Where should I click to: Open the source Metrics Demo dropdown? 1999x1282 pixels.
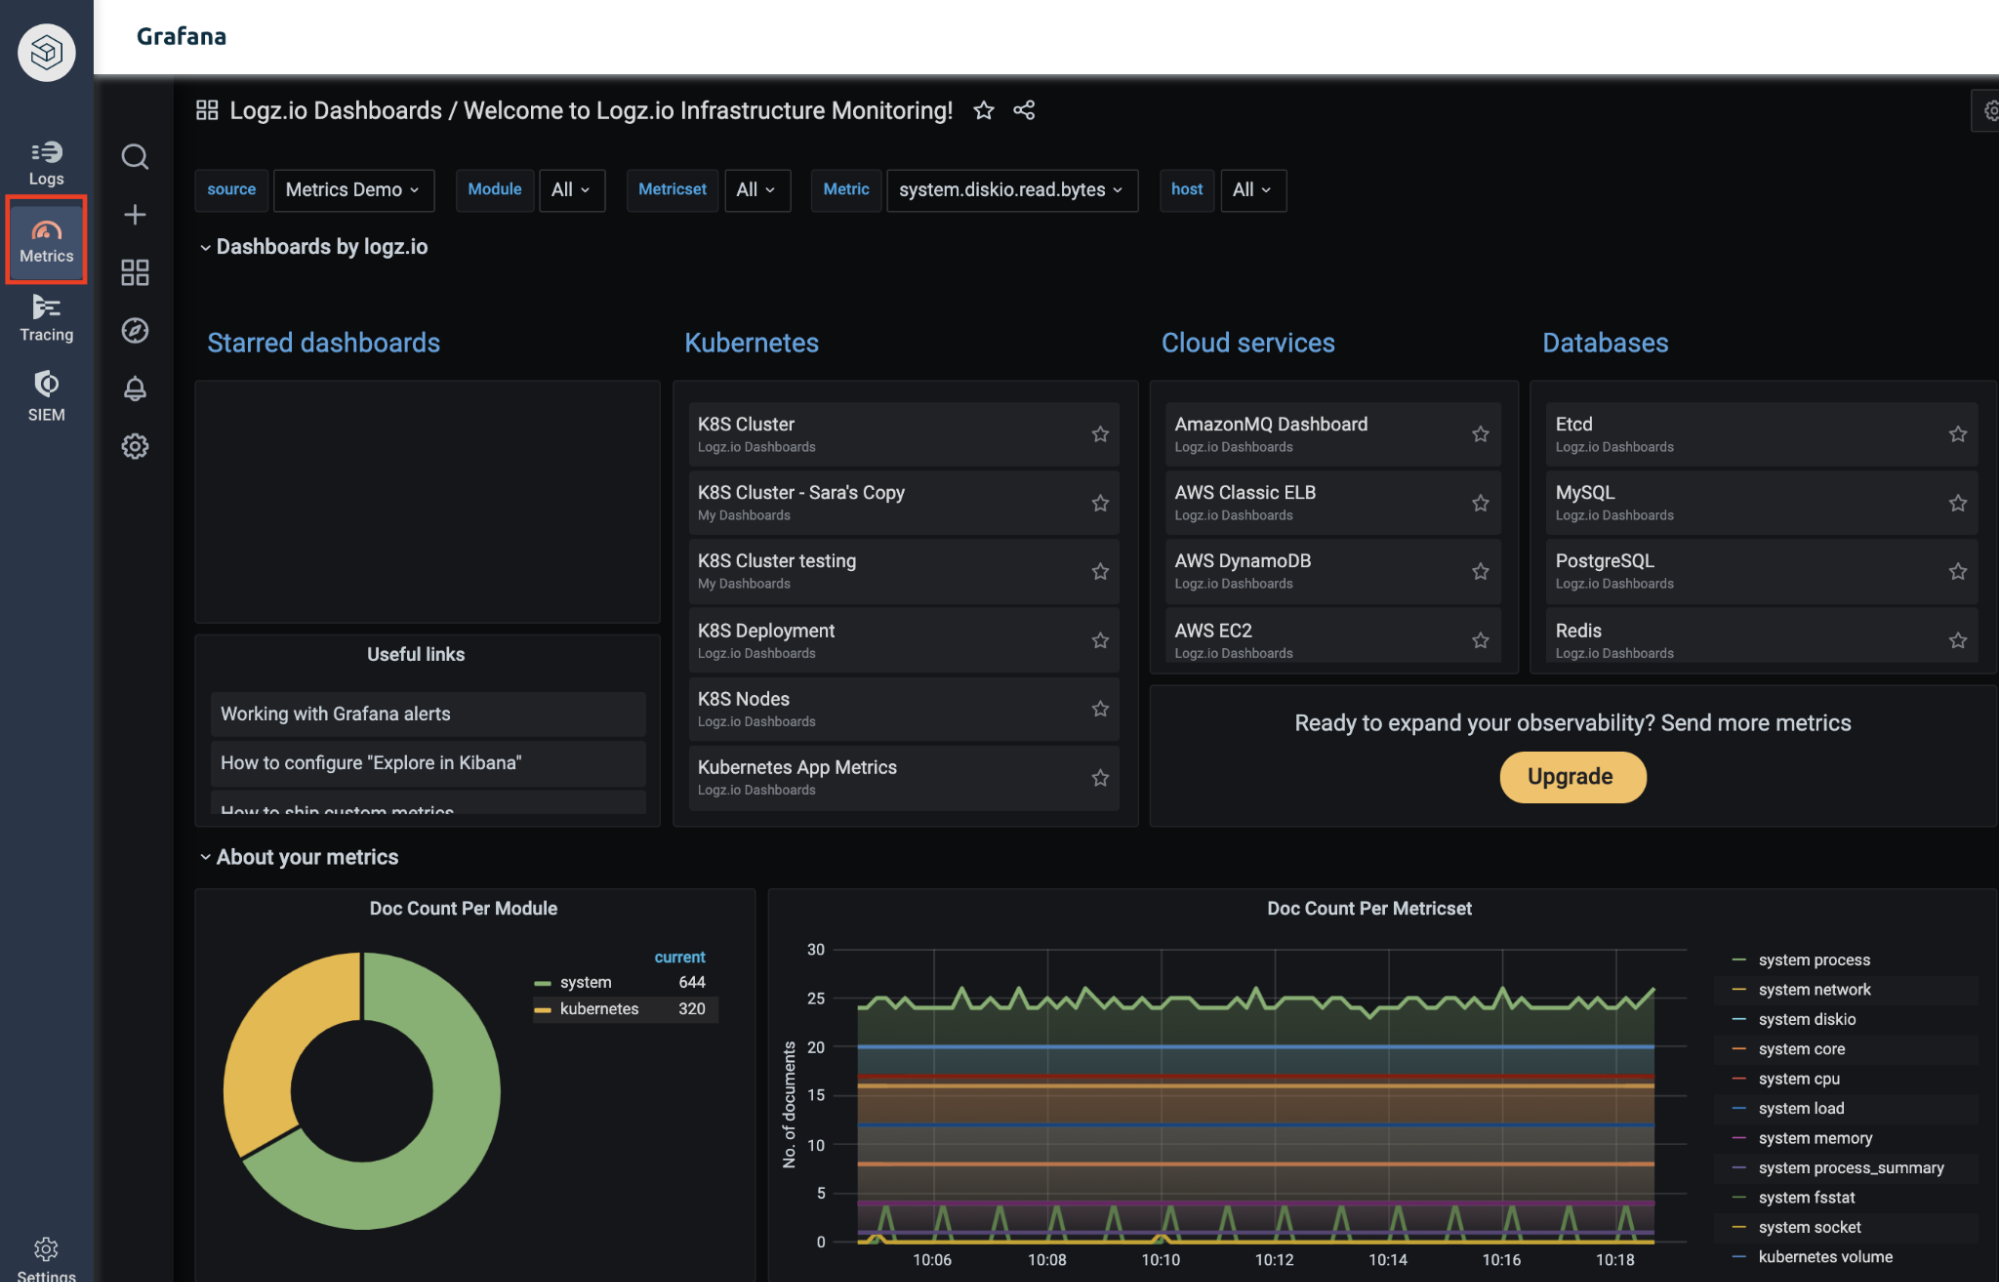353,190
